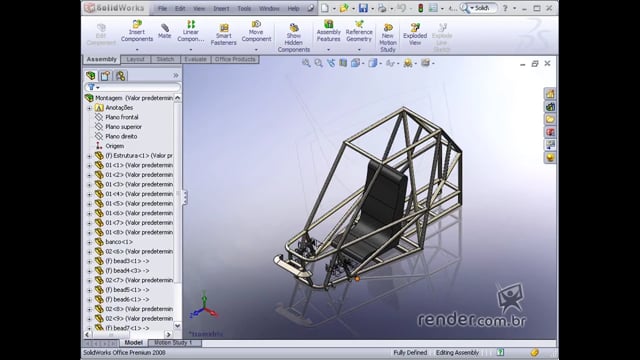
Task: Open Design Library task pane icon
Action: [550, 107]
